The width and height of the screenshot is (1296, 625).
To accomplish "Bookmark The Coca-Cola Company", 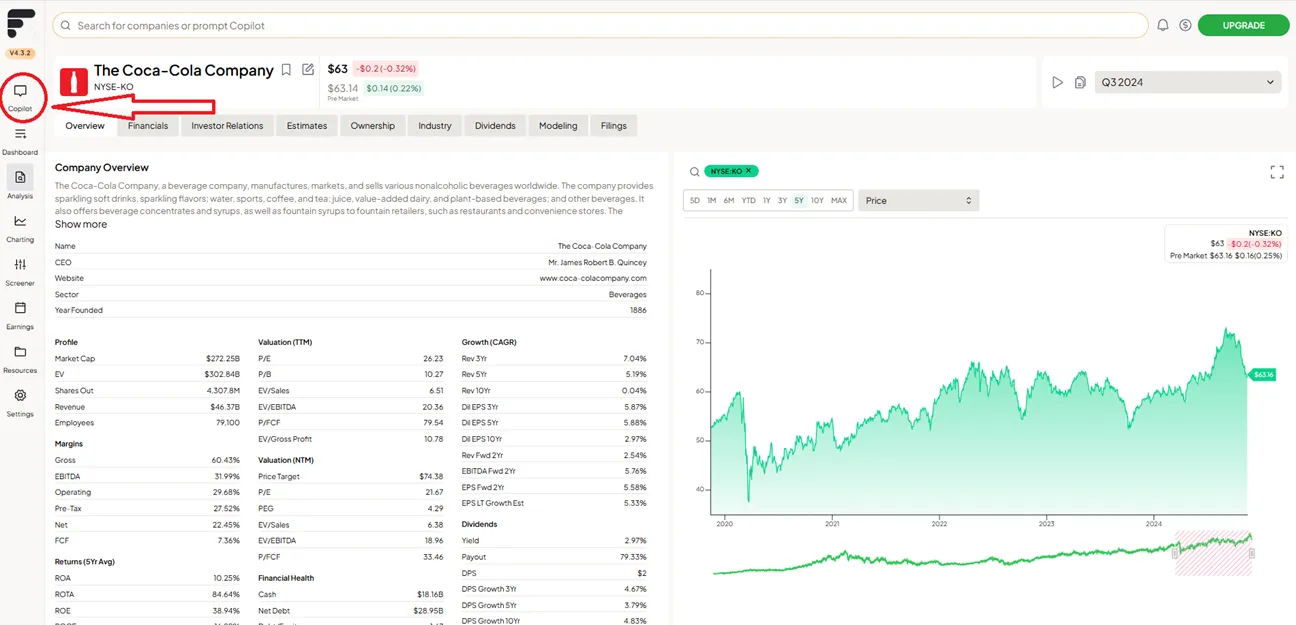I will pos(286,70).
